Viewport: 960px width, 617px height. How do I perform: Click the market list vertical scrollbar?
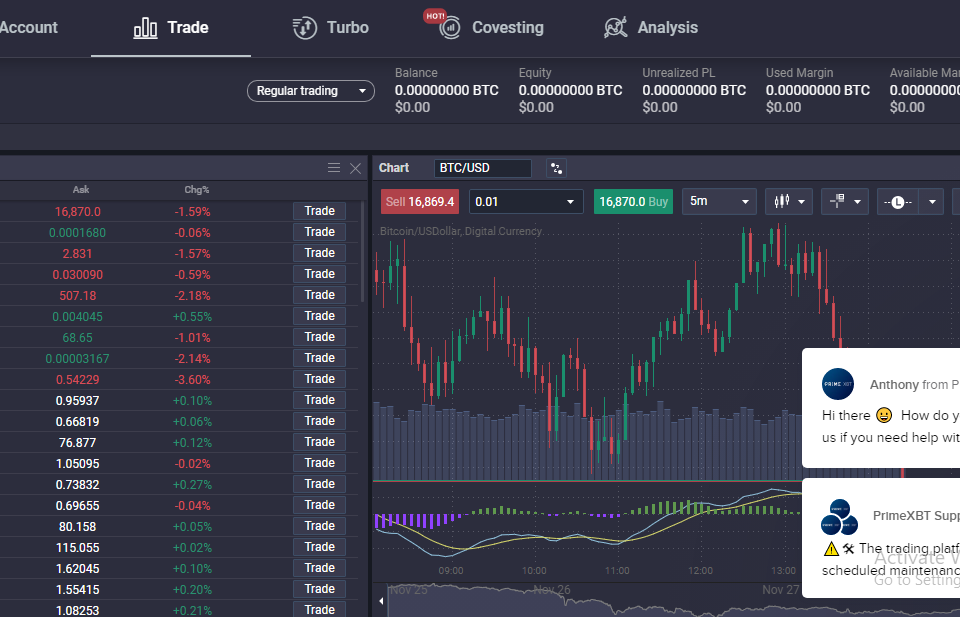363,251
